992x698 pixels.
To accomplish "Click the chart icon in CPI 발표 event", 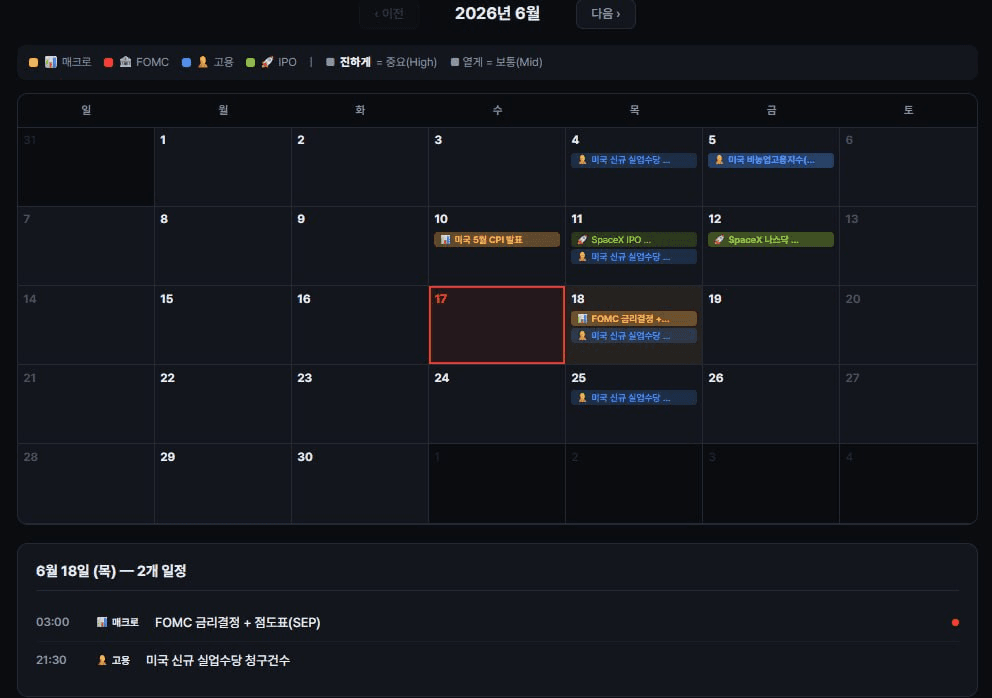I will pos(445,240).
